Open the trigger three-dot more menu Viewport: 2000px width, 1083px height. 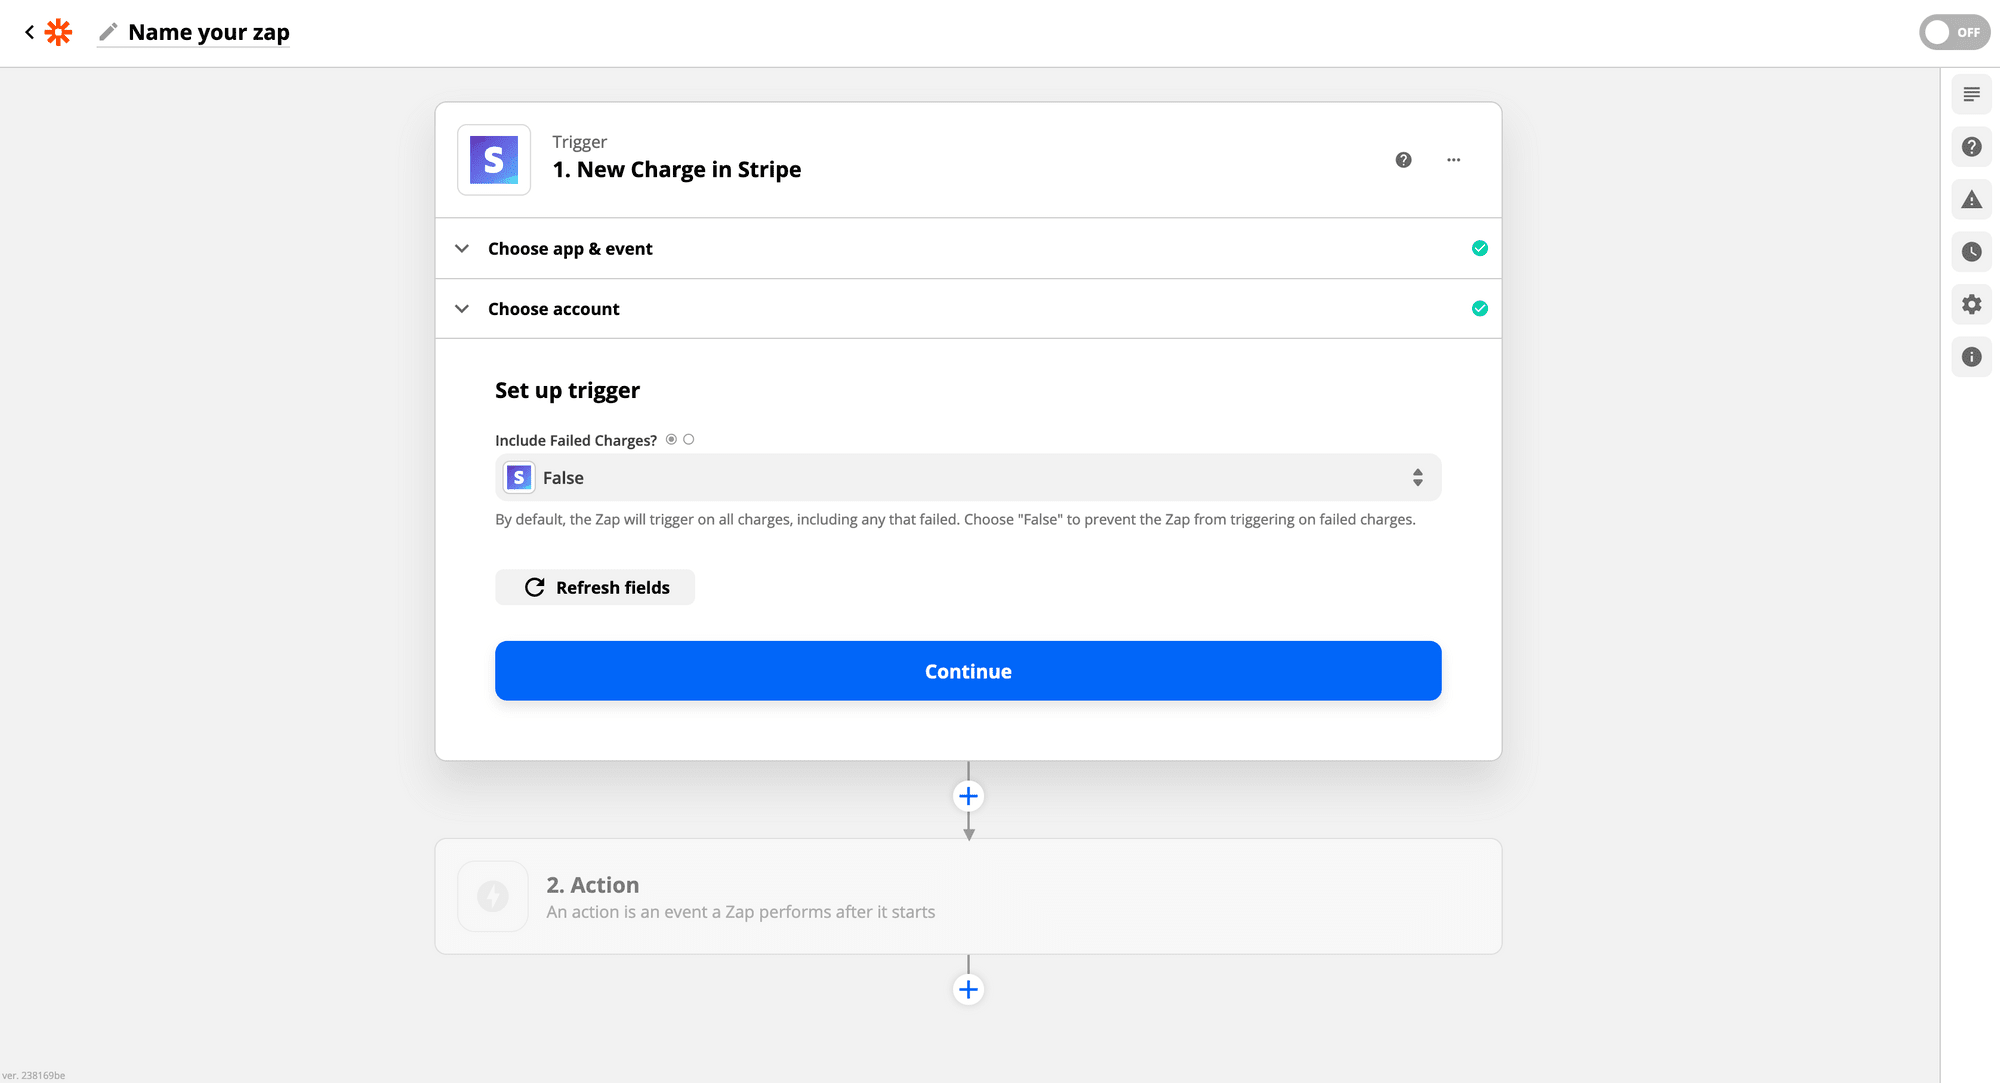(1454, 160)
